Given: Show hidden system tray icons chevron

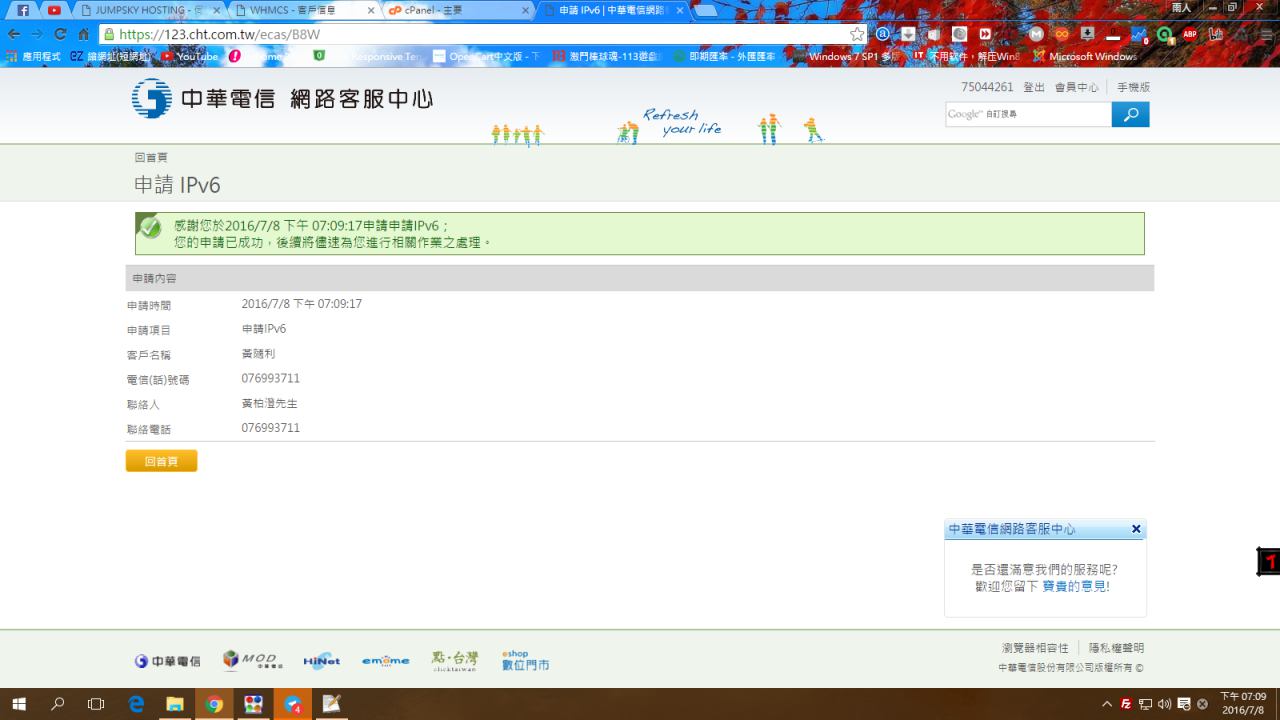Looking at the screenshot, I should point(1107,704).
